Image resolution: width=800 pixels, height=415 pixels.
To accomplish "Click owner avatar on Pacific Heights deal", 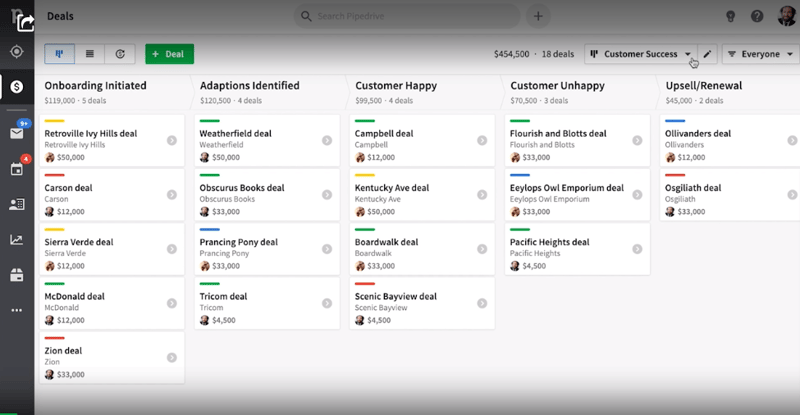I will (515, 266).
